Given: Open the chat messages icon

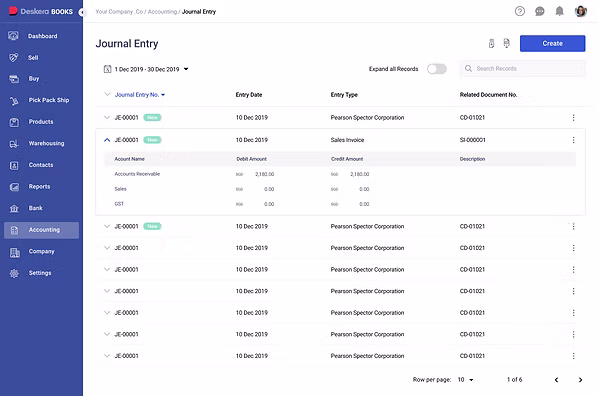Looking at the screenshot, I should [540, 11].
